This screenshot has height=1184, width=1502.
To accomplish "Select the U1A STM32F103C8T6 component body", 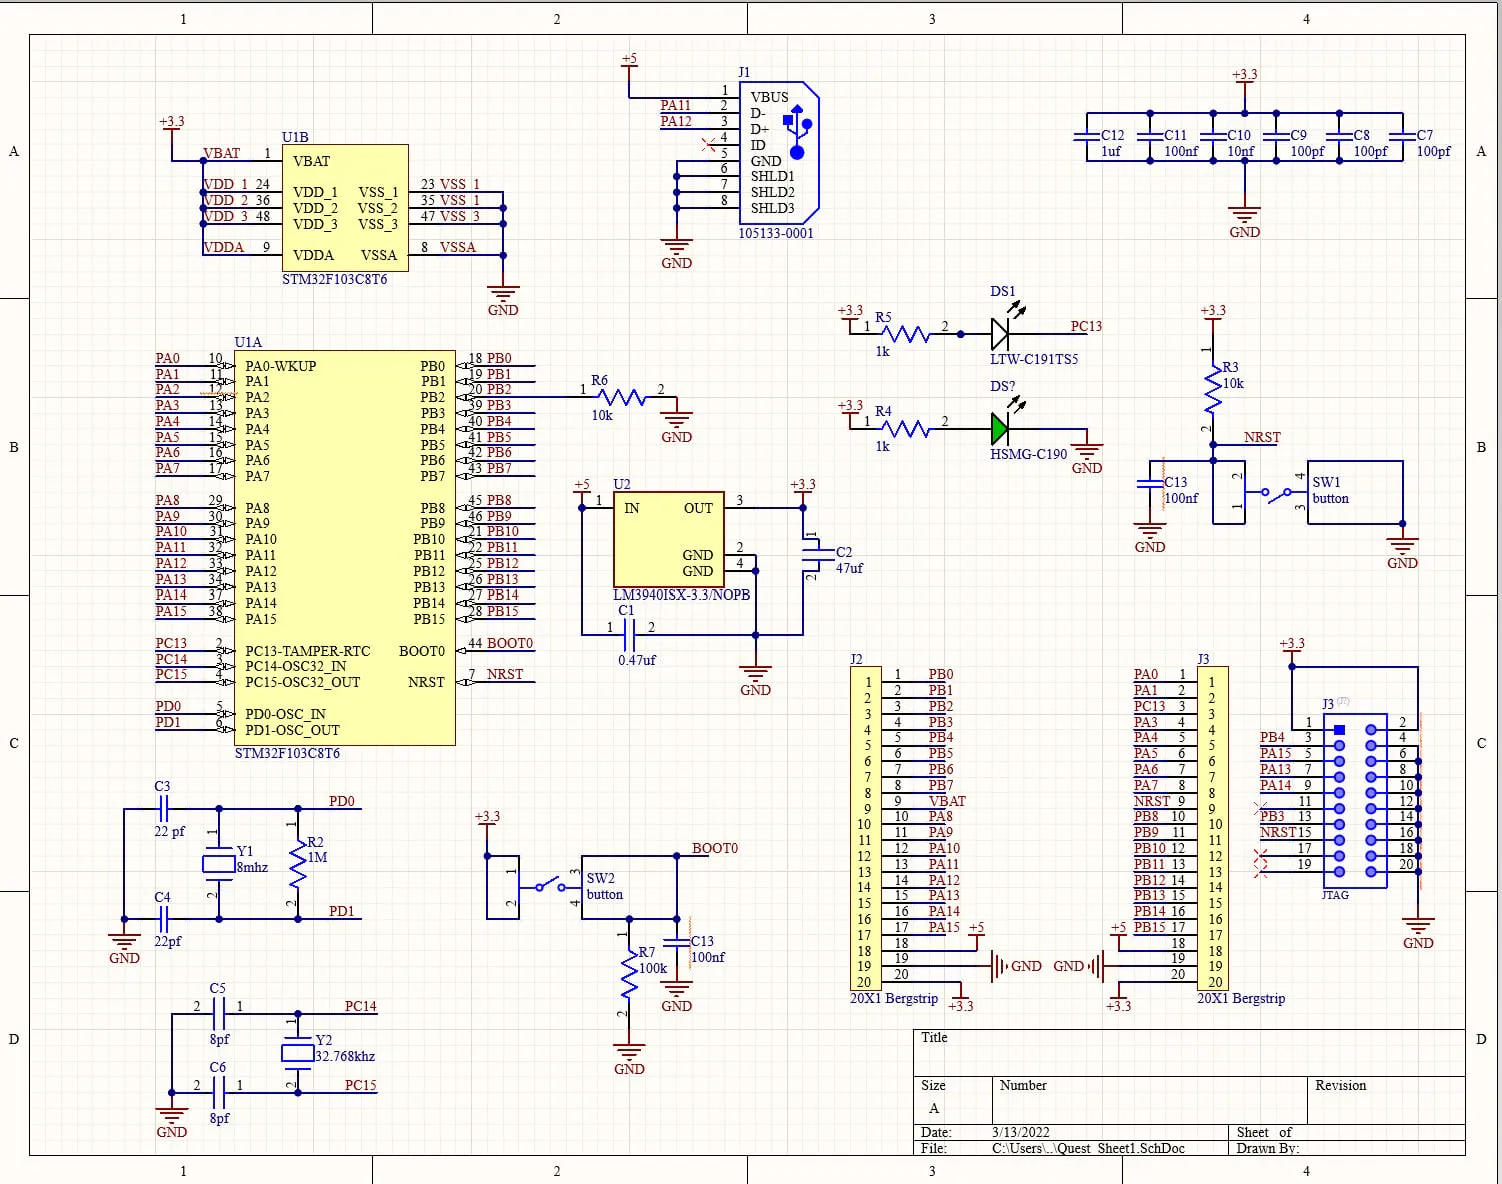I will point(345,548).
